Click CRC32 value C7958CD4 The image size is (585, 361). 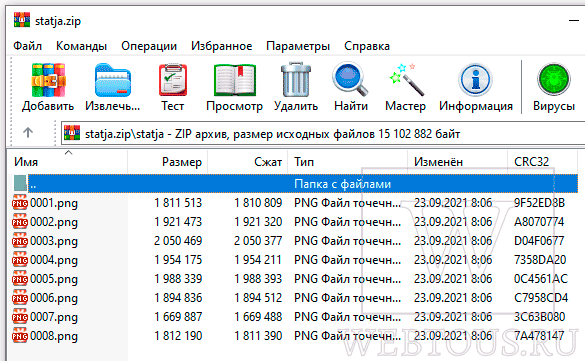click(x=541, y=298)
